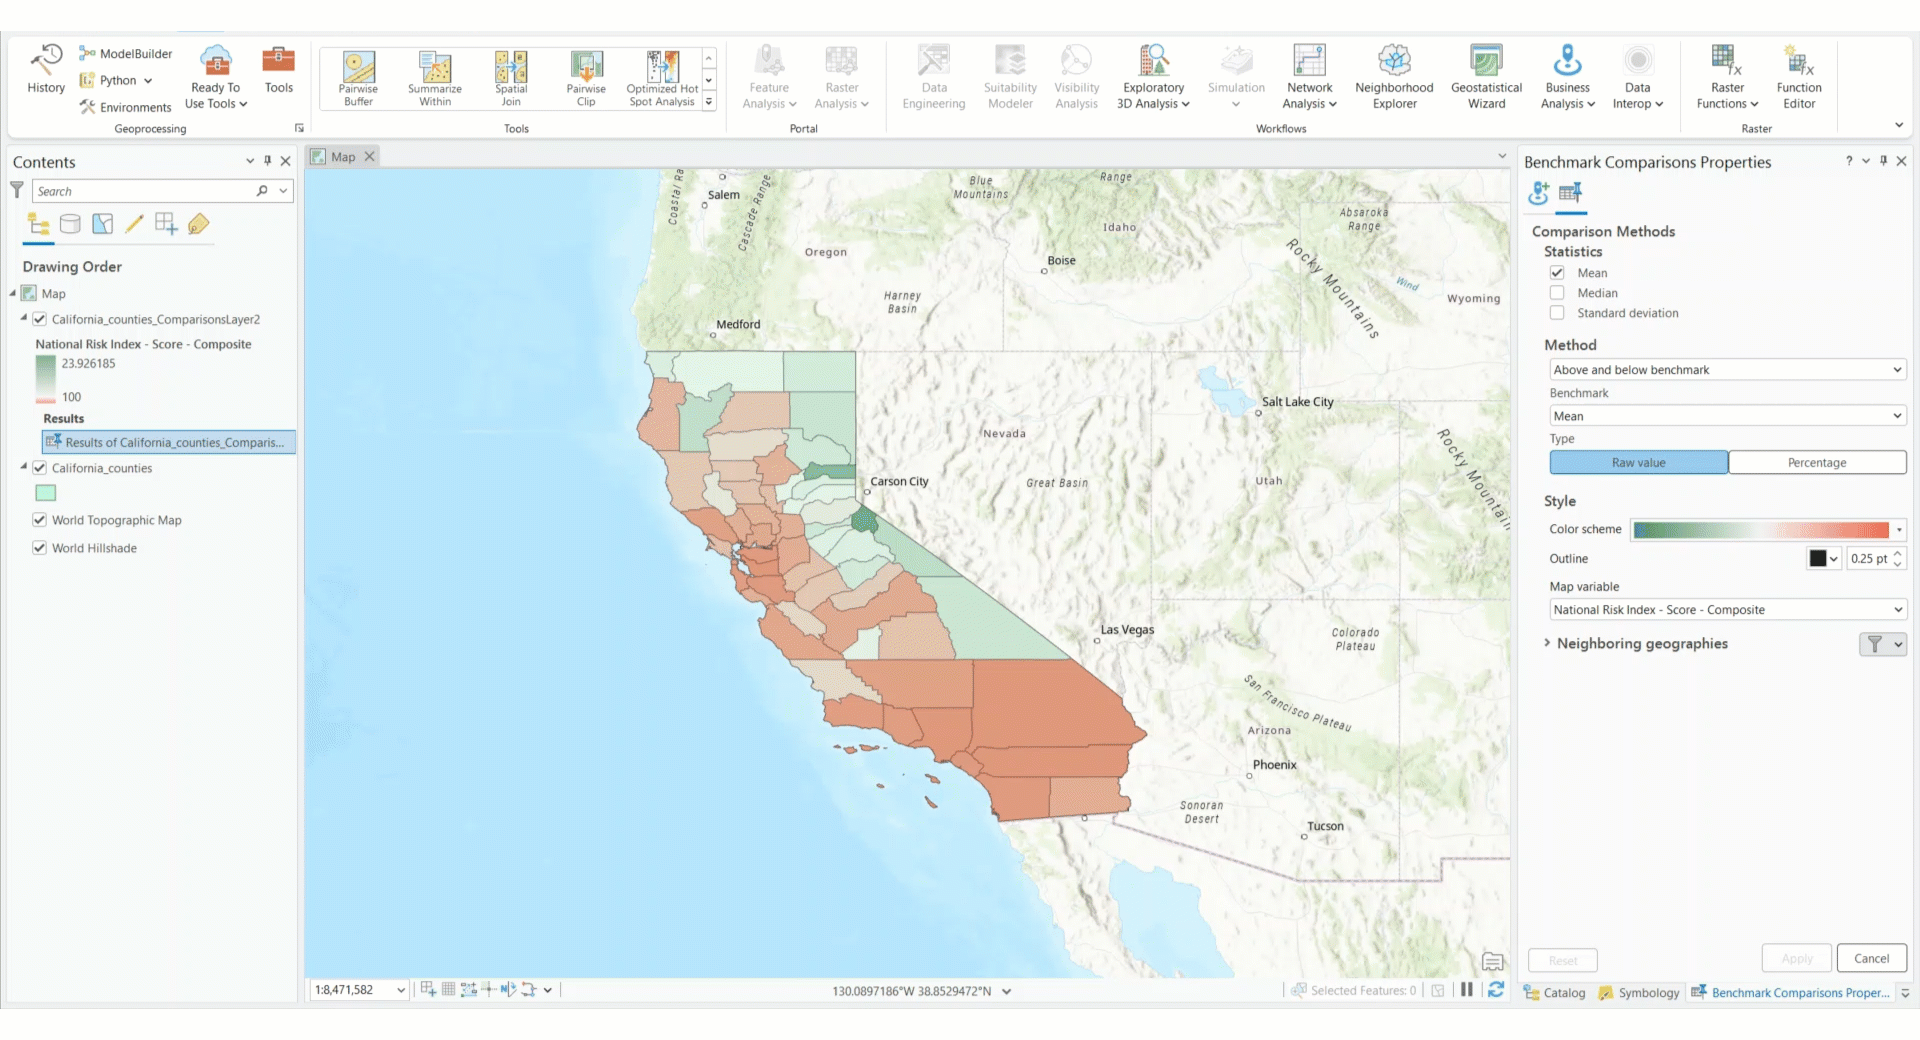Launch the Spatial Join tool
Viewport: 1920px width, 1040px height.
pyautogui.click(x=510, y=78)
